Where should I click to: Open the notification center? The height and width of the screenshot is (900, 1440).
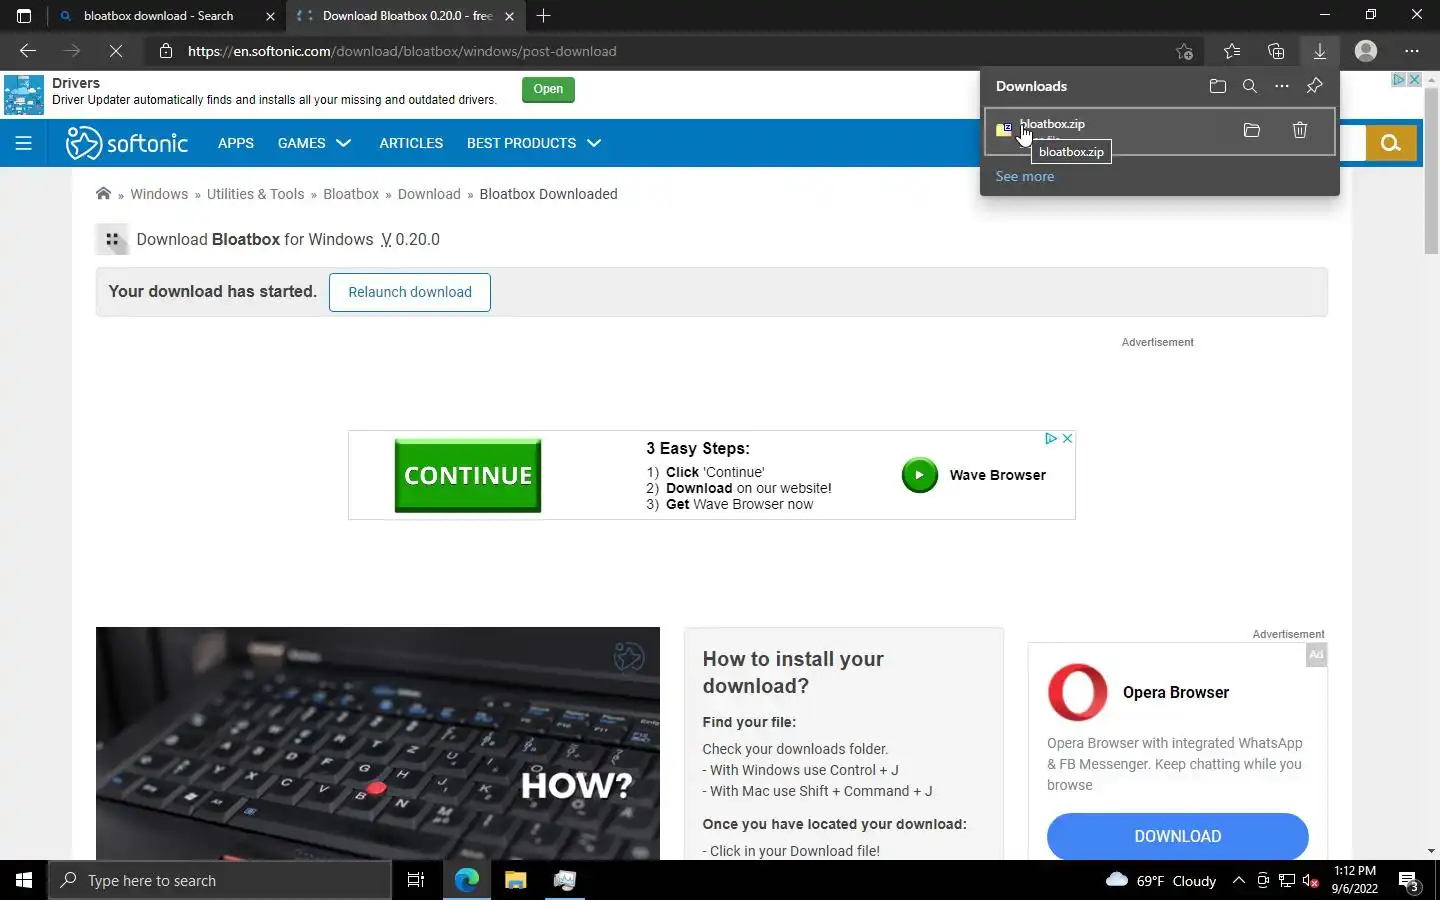[x=1409, y=881]
